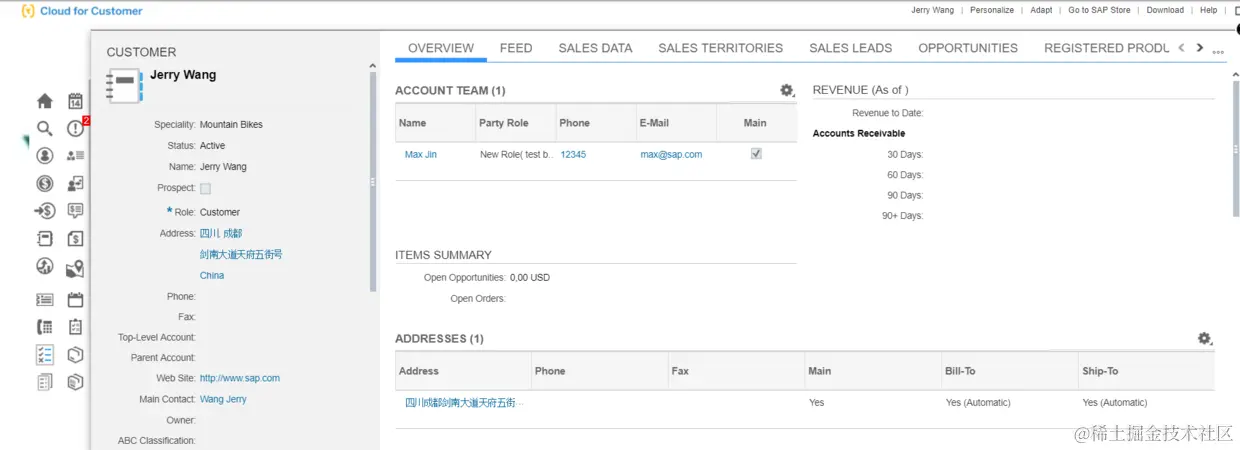This screenshot has width=1240, height=450.
Task: Open Account Team settings gear menu
Action: click(x=787, y=91)
